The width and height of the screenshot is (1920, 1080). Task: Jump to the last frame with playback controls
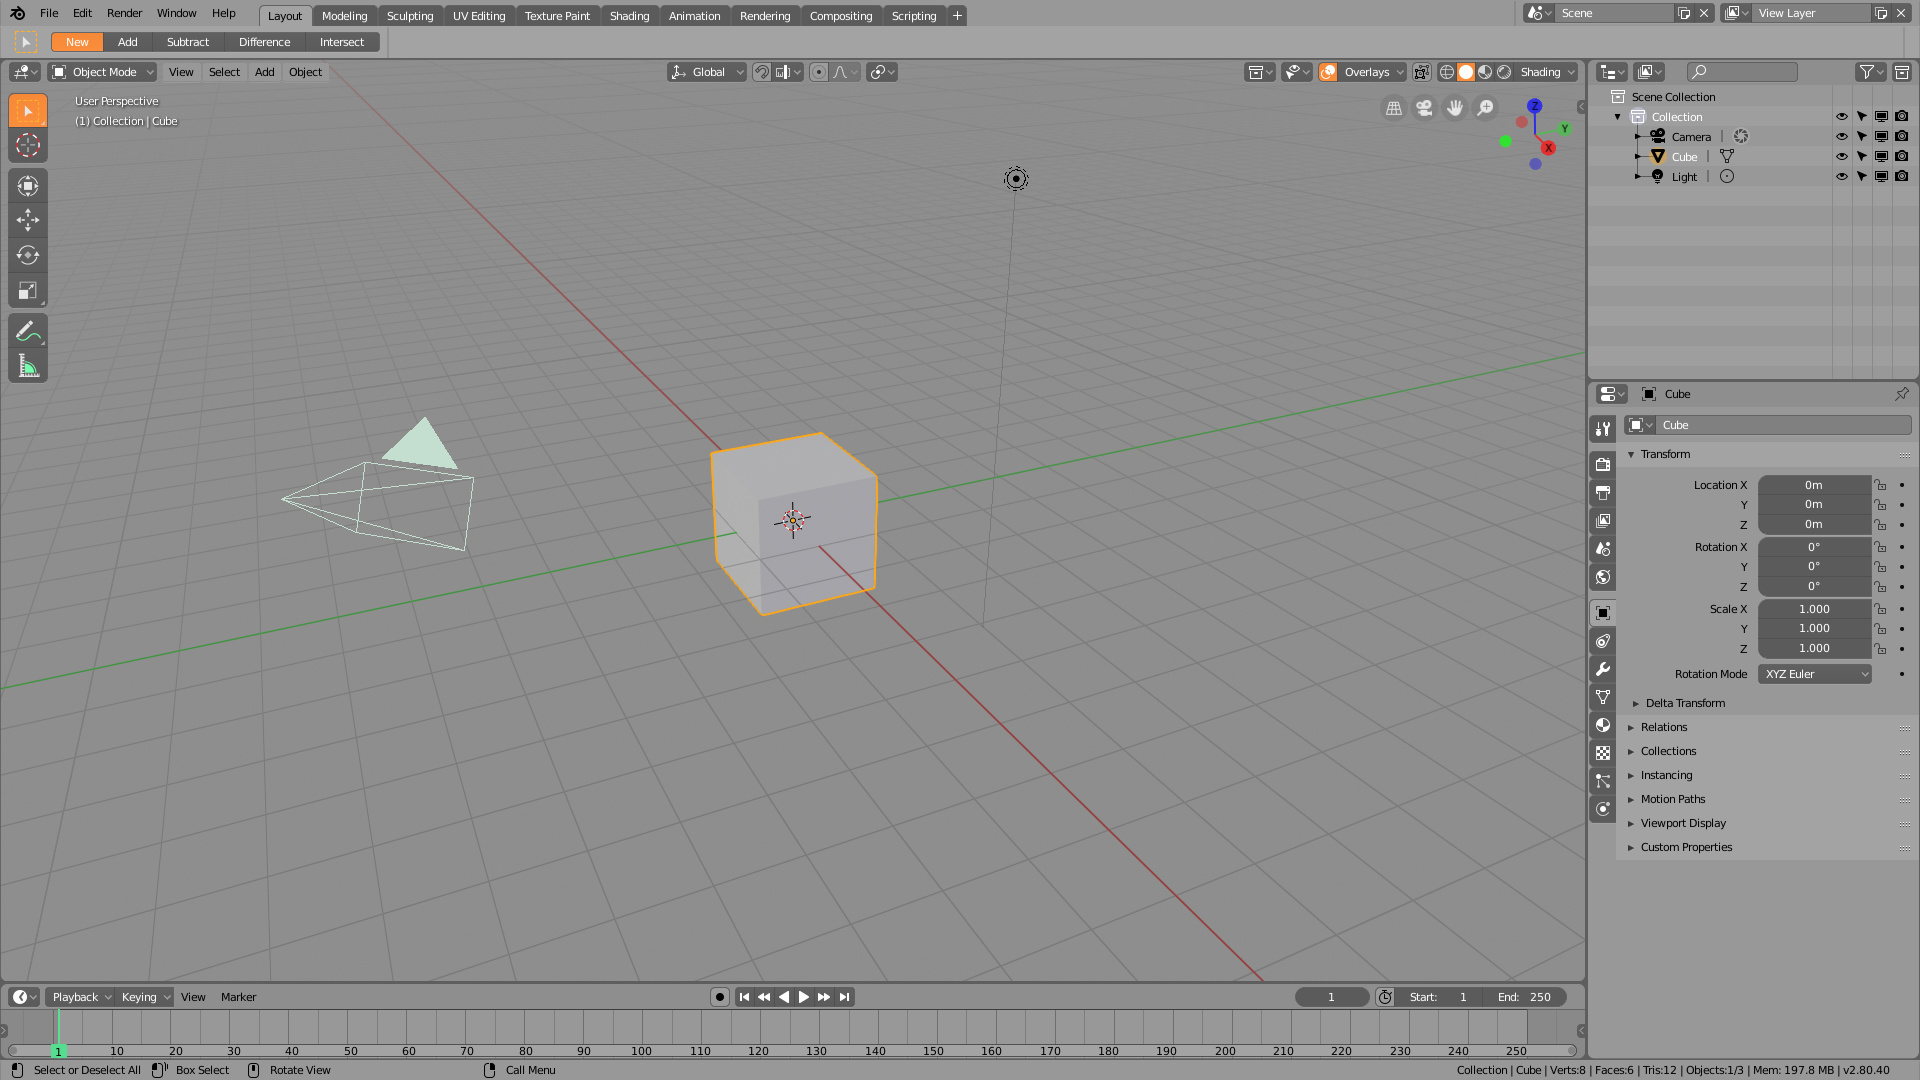[x=843, y=996]
